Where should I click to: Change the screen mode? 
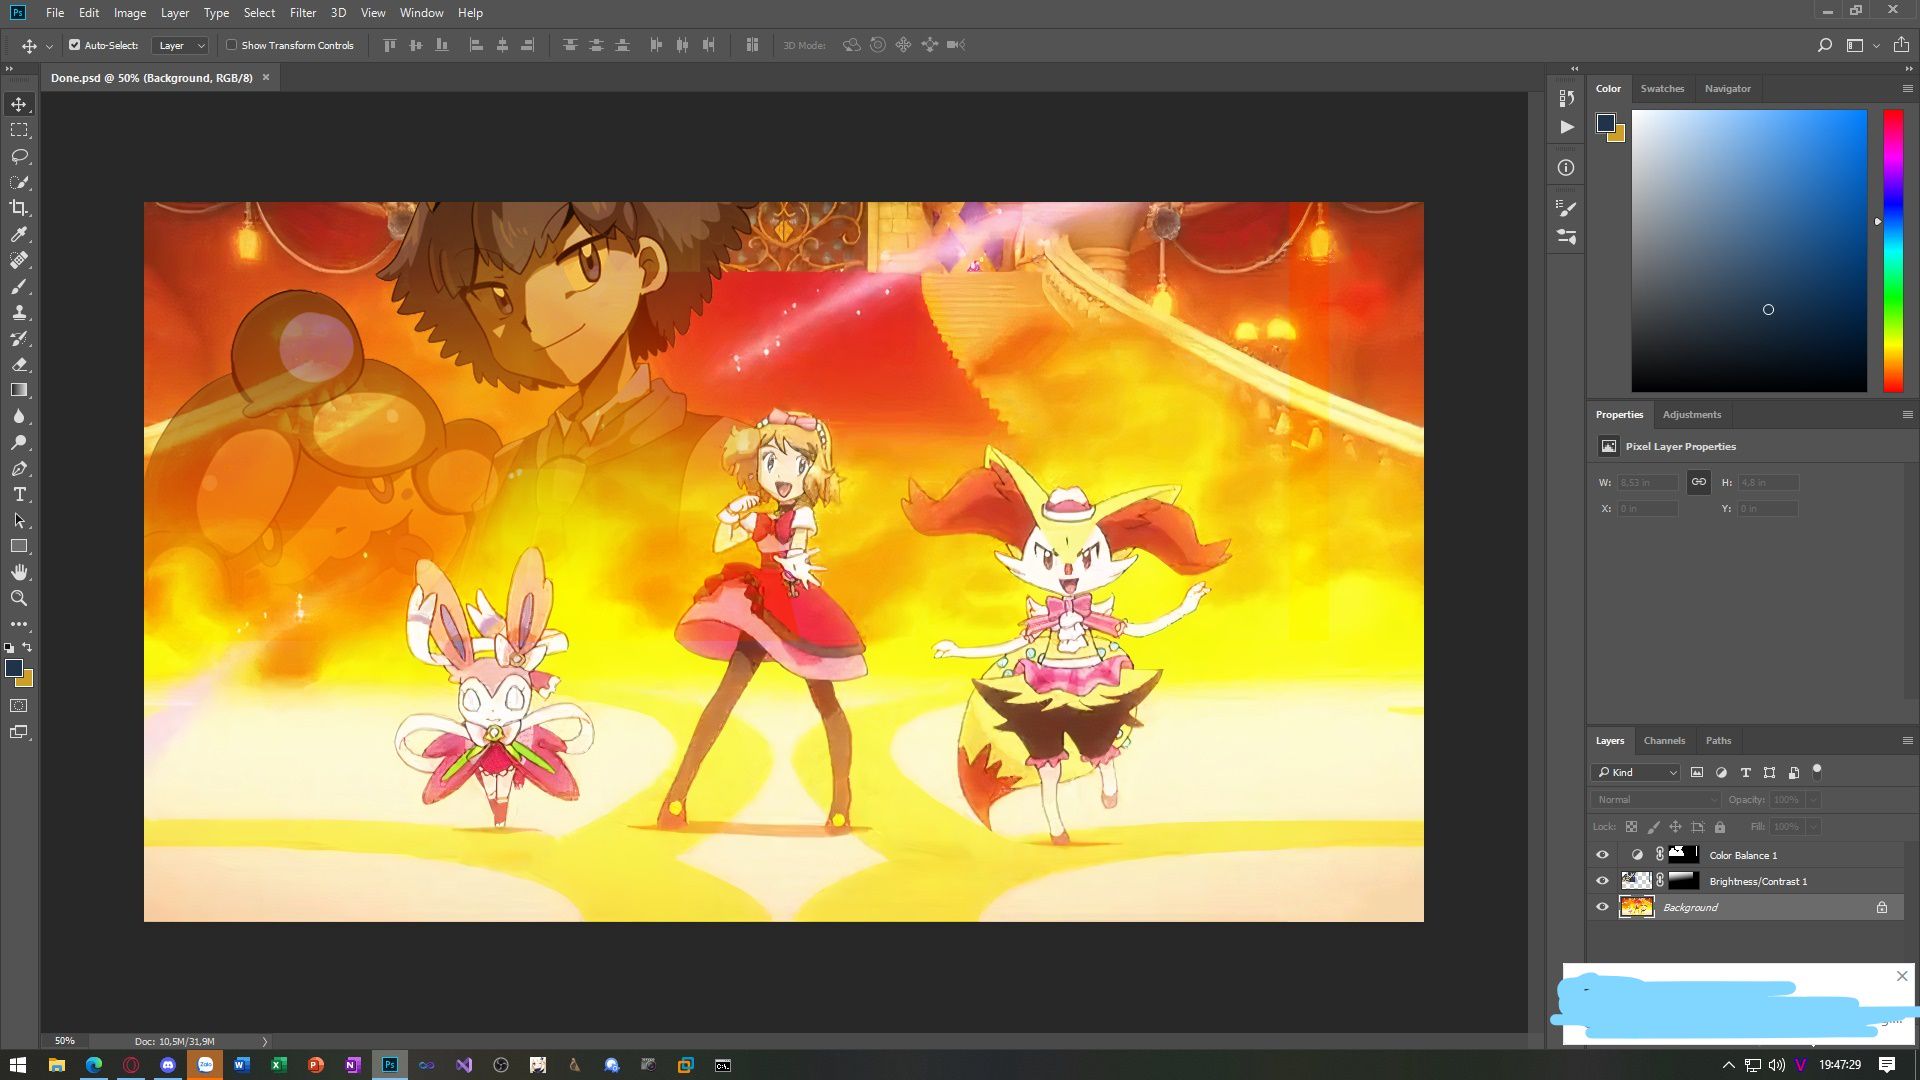[19, 733]
